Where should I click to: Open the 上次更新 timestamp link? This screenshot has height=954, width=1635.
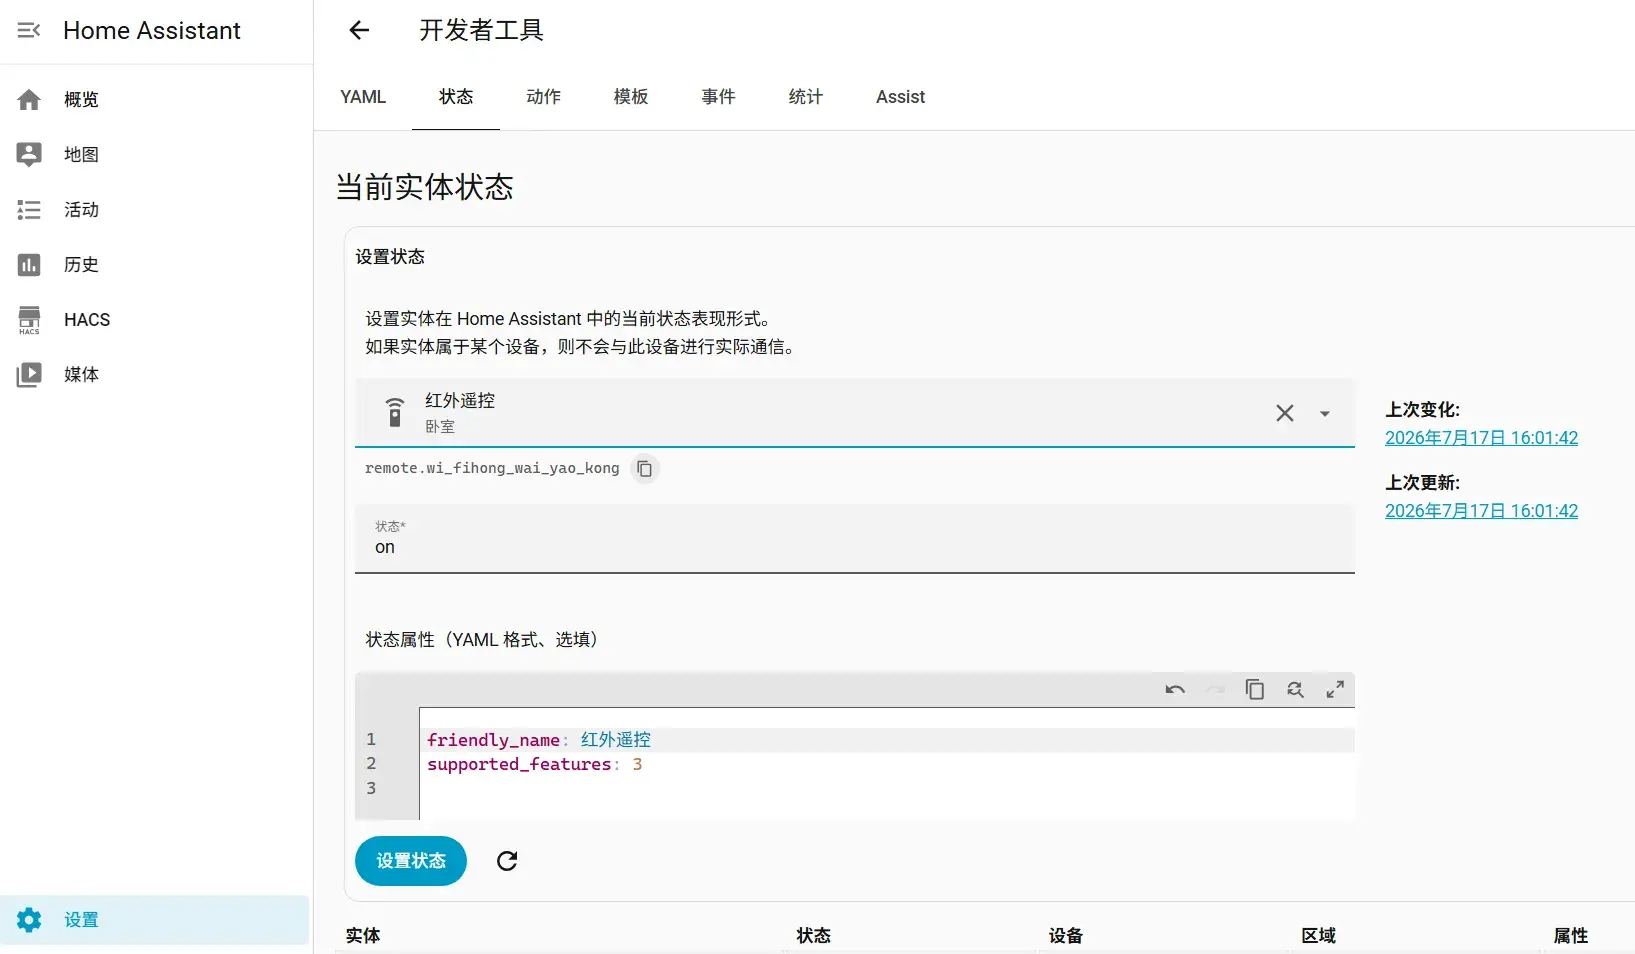pyautogui.click(x=1481, y=511)
